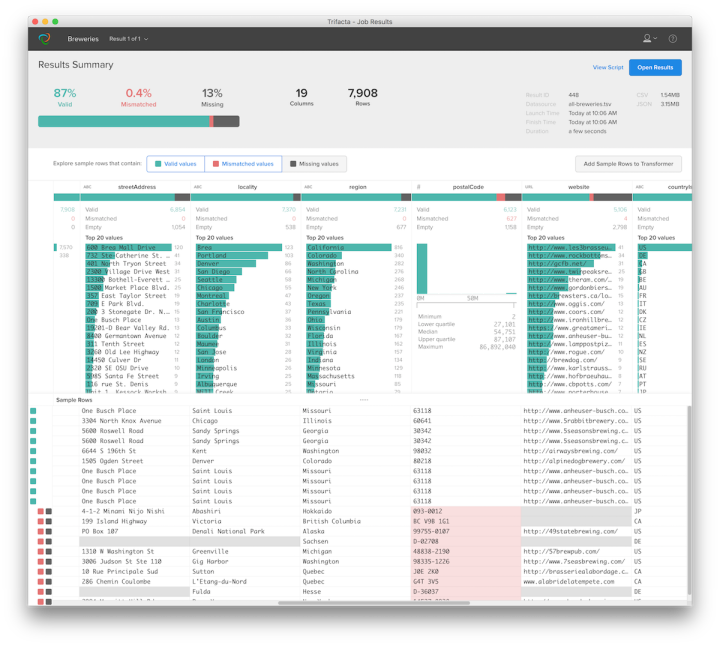Click the 87% Valid statistic

pos(65,98)
